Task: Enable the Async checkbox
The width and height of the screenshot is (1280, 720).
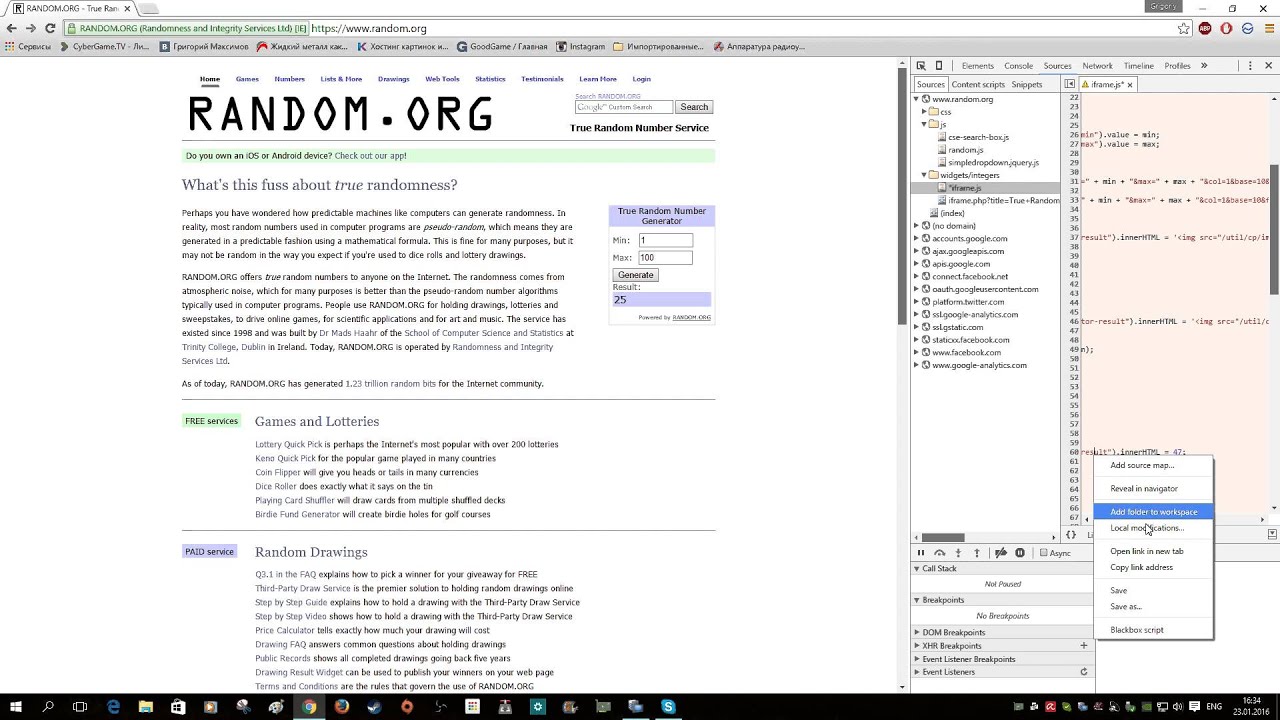Action: 1043,553
